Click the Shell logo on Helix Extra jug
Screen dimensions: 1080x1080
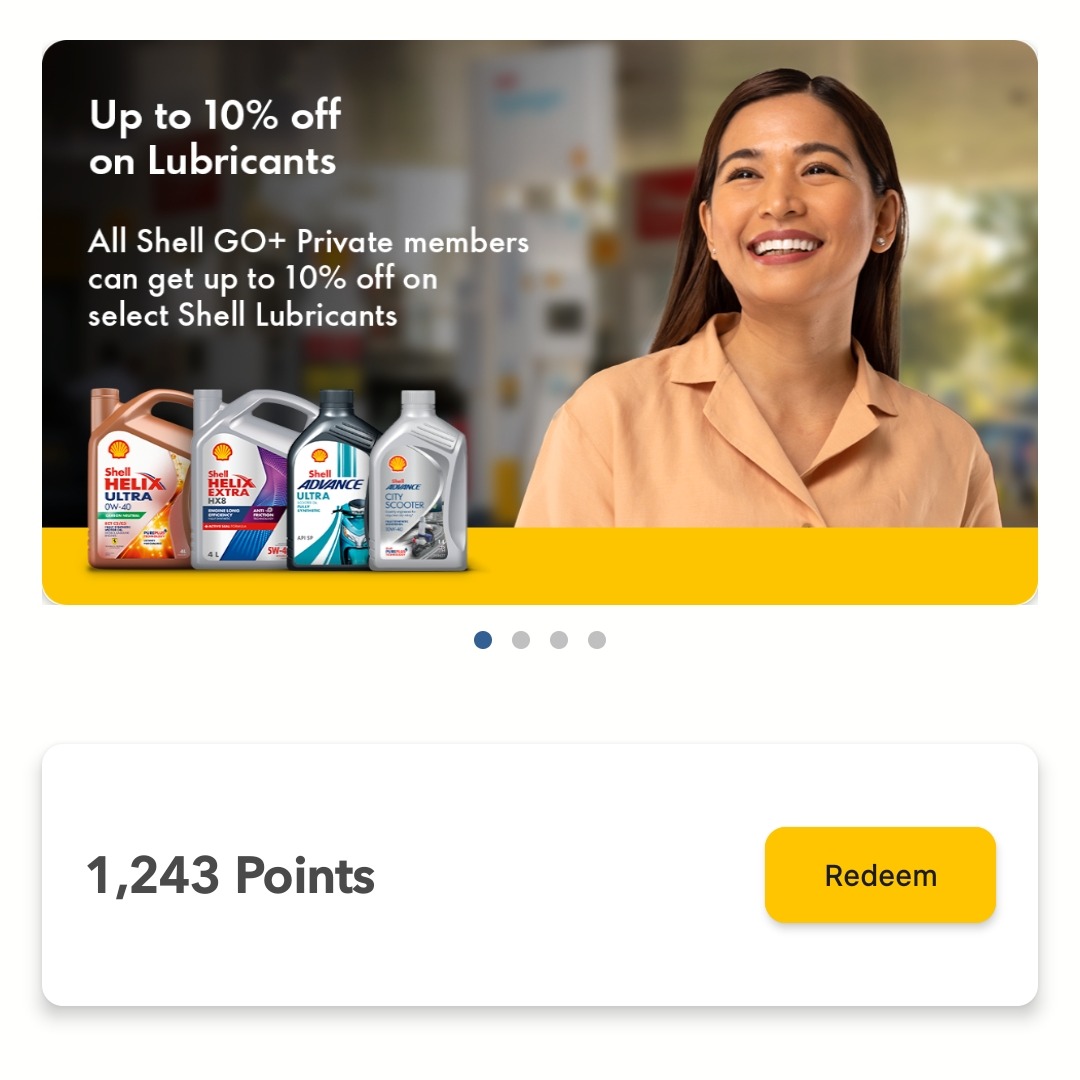(222, 453)
